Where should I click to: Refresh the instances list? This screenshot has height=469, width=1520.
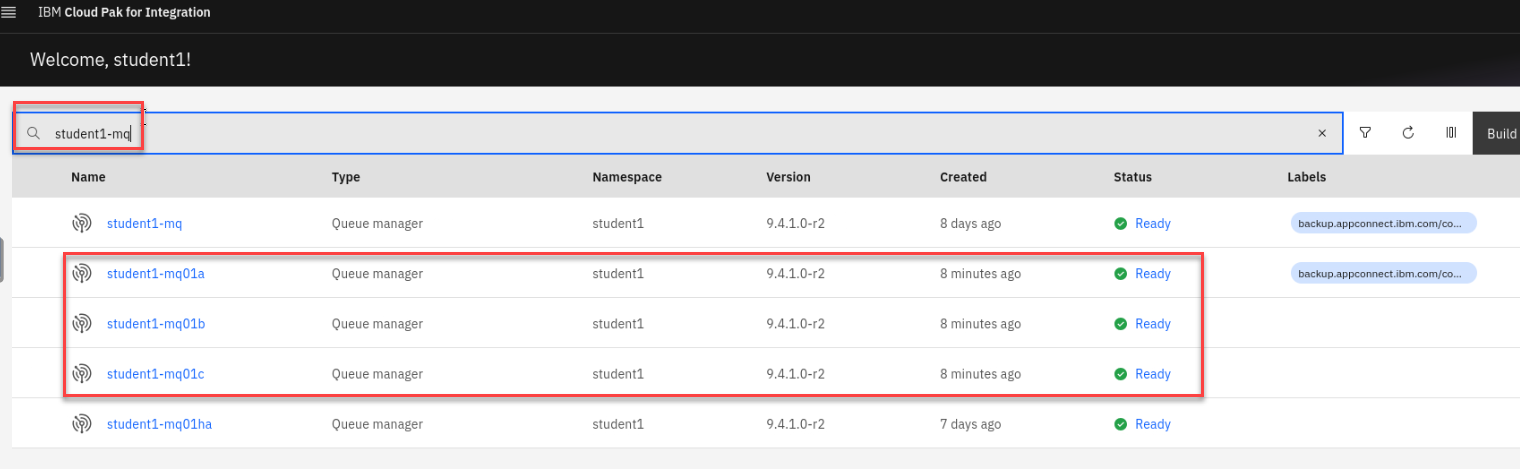coord(1408,133)
